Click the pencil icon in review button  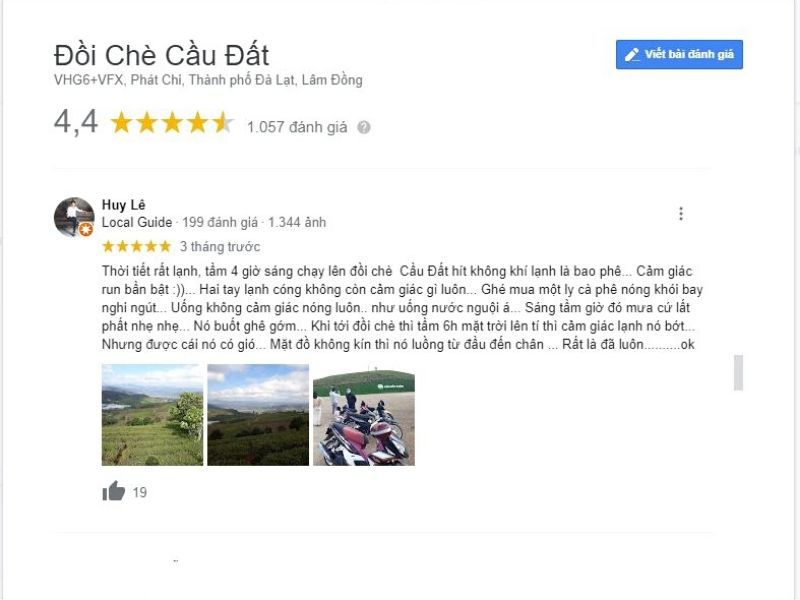pyautogui.click(x=632, y=55)
